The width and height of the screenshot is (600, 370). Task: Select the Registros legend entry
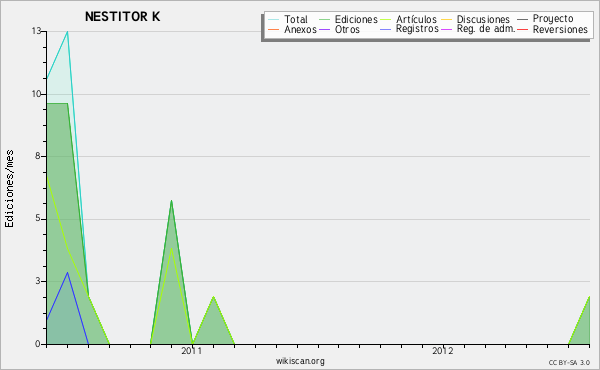[417, 29]
